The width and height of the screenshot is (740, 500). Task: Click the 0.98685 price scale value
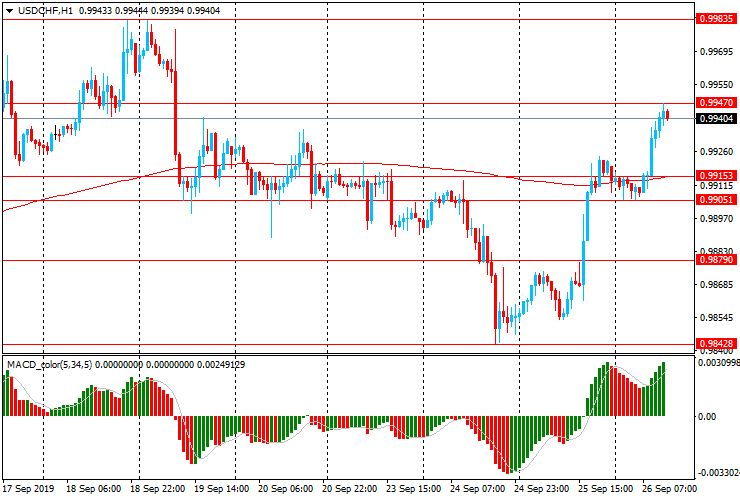[x=716, y=285]
